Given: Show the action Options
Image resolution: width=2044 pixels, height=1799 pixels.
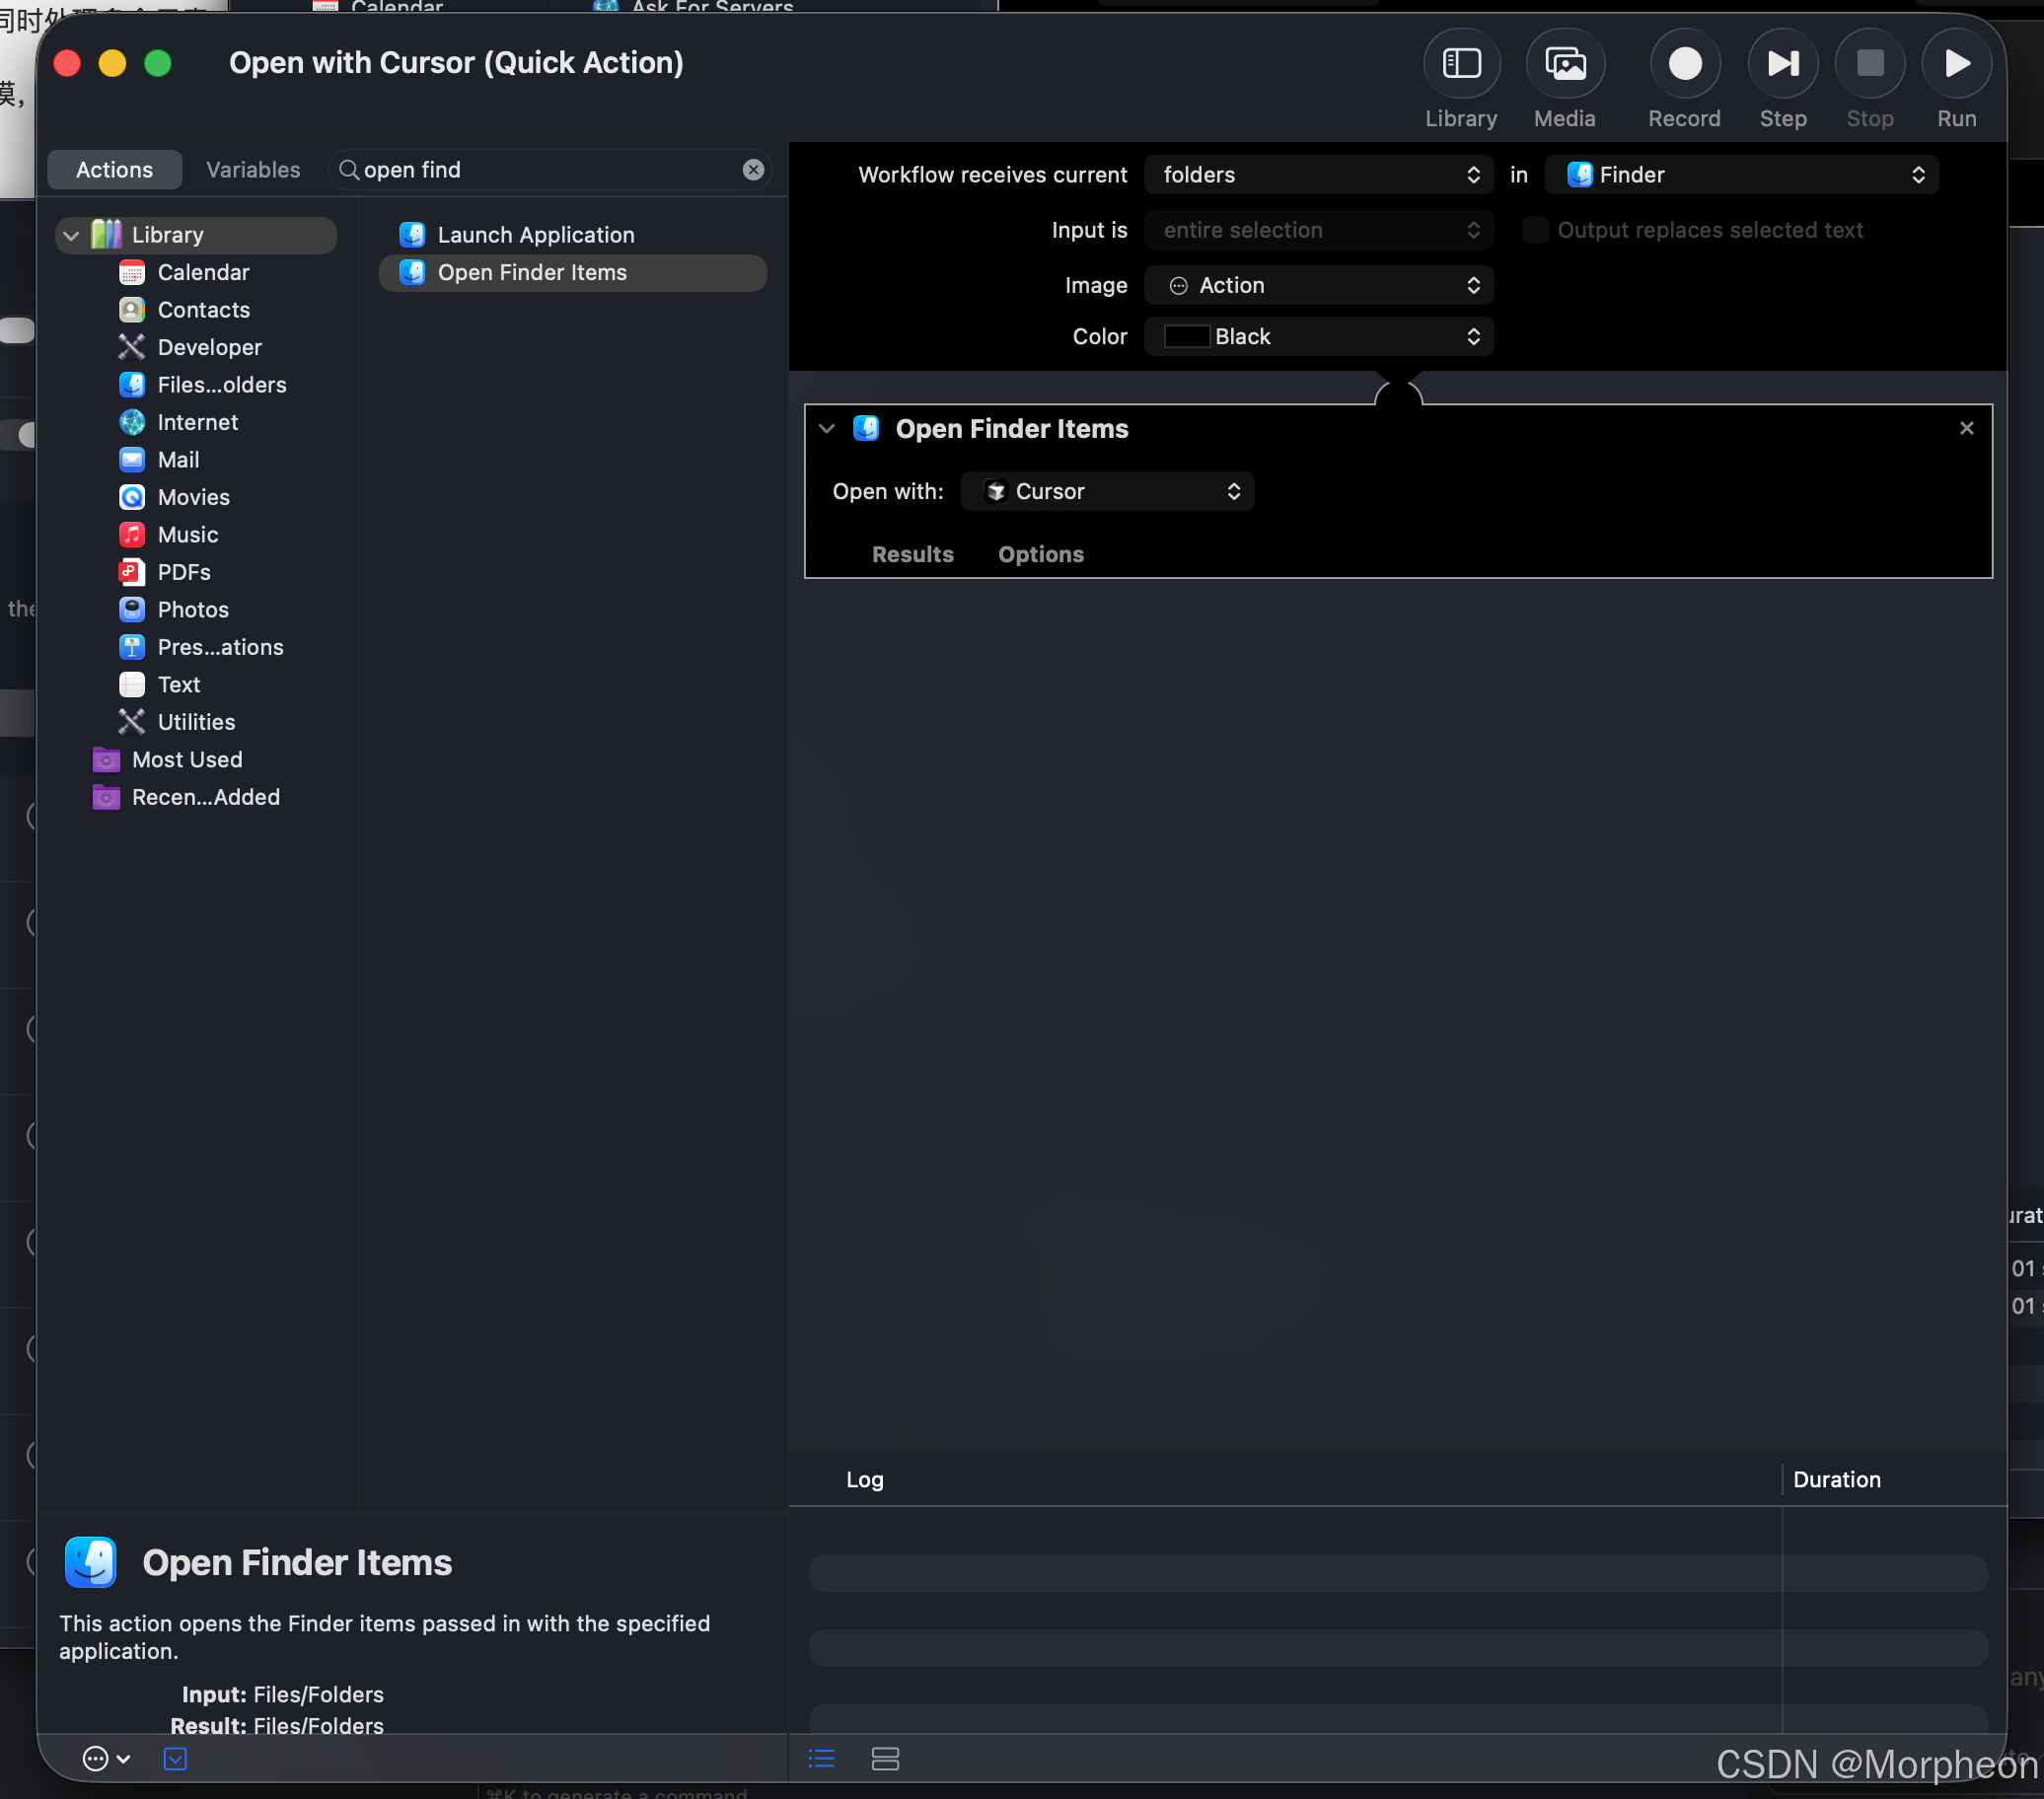Looking at the screenshot, I should pos(1040,555).
